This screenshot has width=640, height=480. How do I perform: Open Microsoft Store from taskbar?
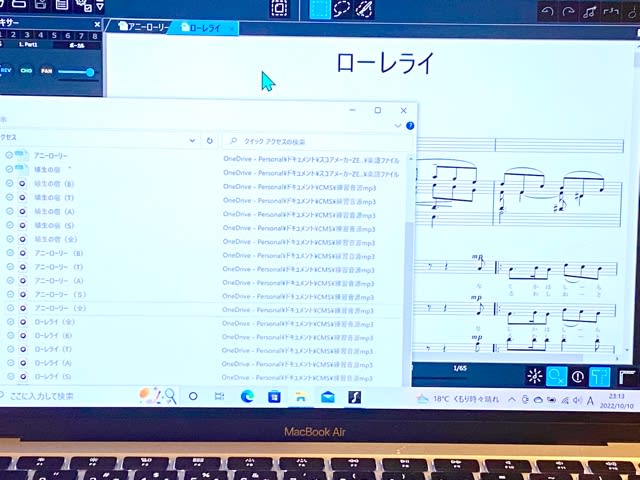pos(274,397)
